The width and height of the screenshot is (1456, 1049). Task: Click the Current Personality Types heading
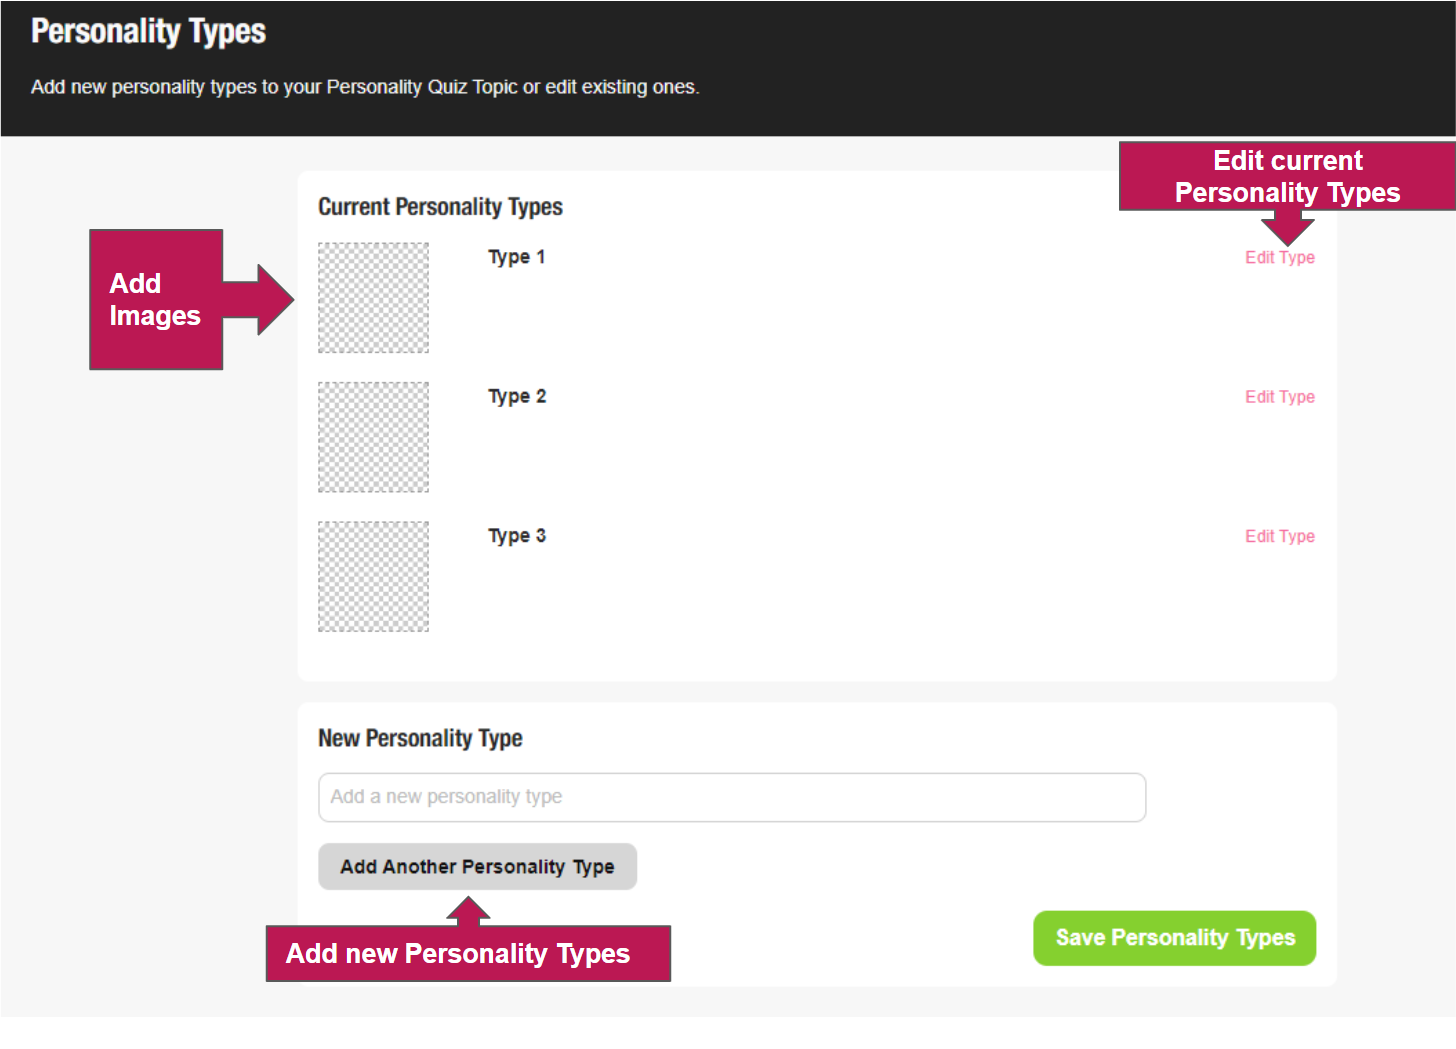(x=440, y=207)
